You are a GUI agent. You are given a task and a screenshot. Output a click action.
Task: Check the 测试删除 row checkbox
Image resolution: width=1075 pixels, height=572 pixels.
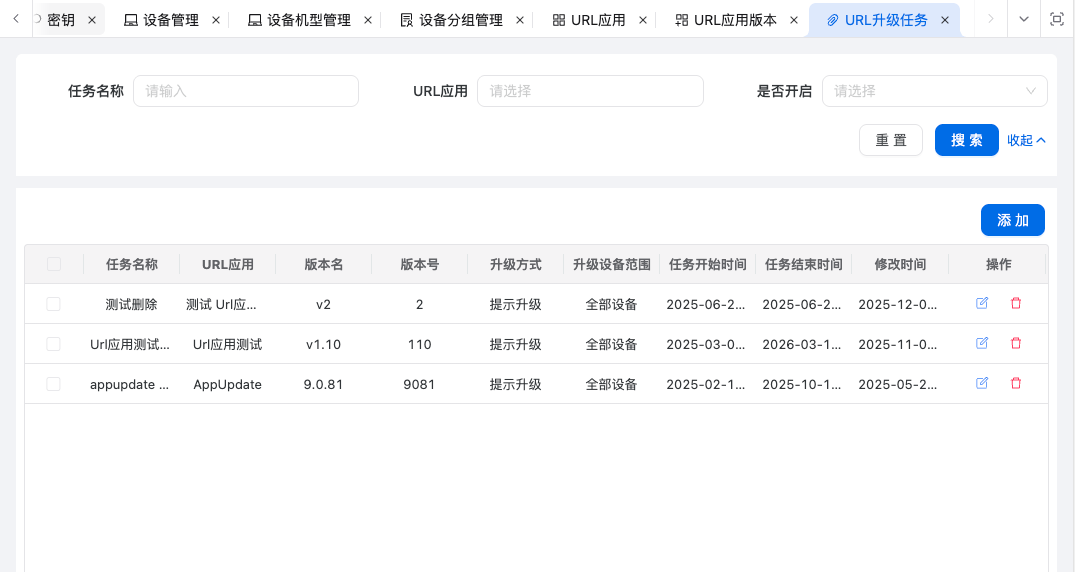(54, 304)
